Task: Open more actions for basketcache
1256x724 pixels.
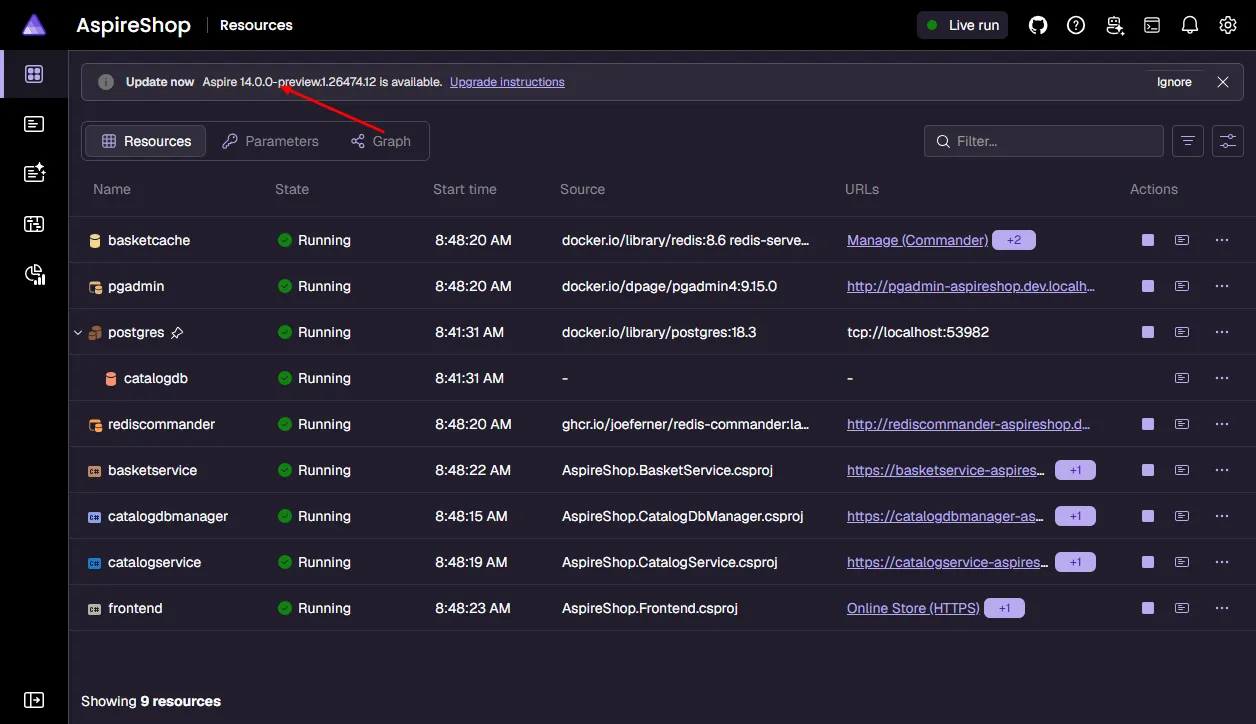Action: 1221,240
